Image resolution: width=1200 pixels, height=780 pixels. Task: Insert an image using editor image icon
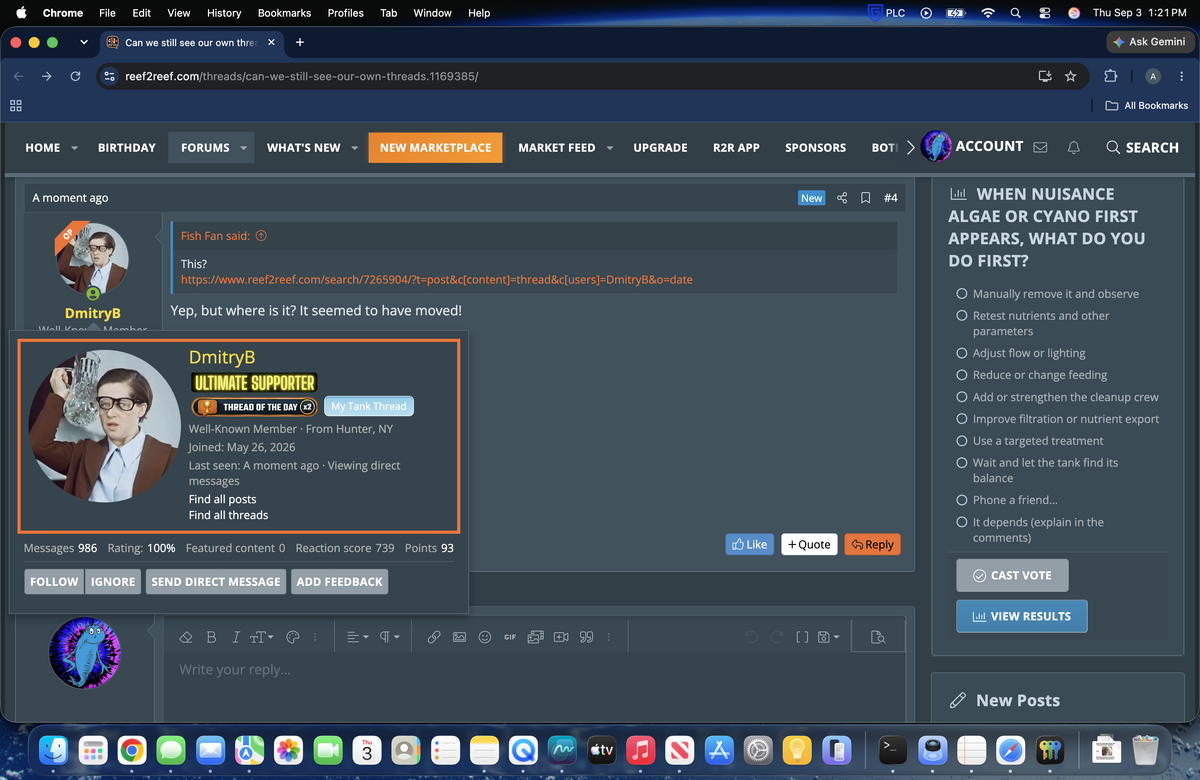(459, 637)
